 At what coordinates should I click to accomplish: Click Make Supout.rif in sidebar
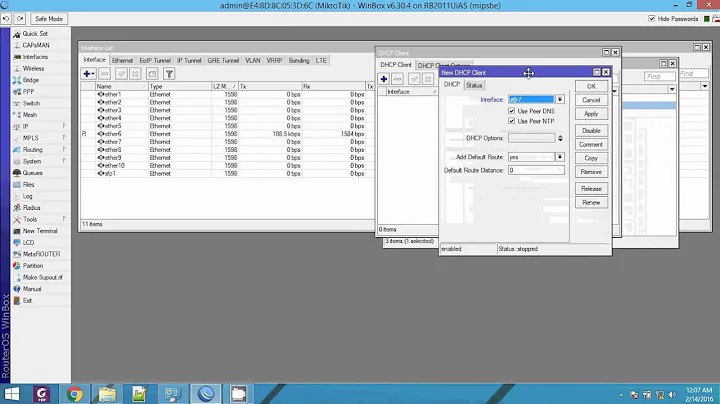point(42,277)
